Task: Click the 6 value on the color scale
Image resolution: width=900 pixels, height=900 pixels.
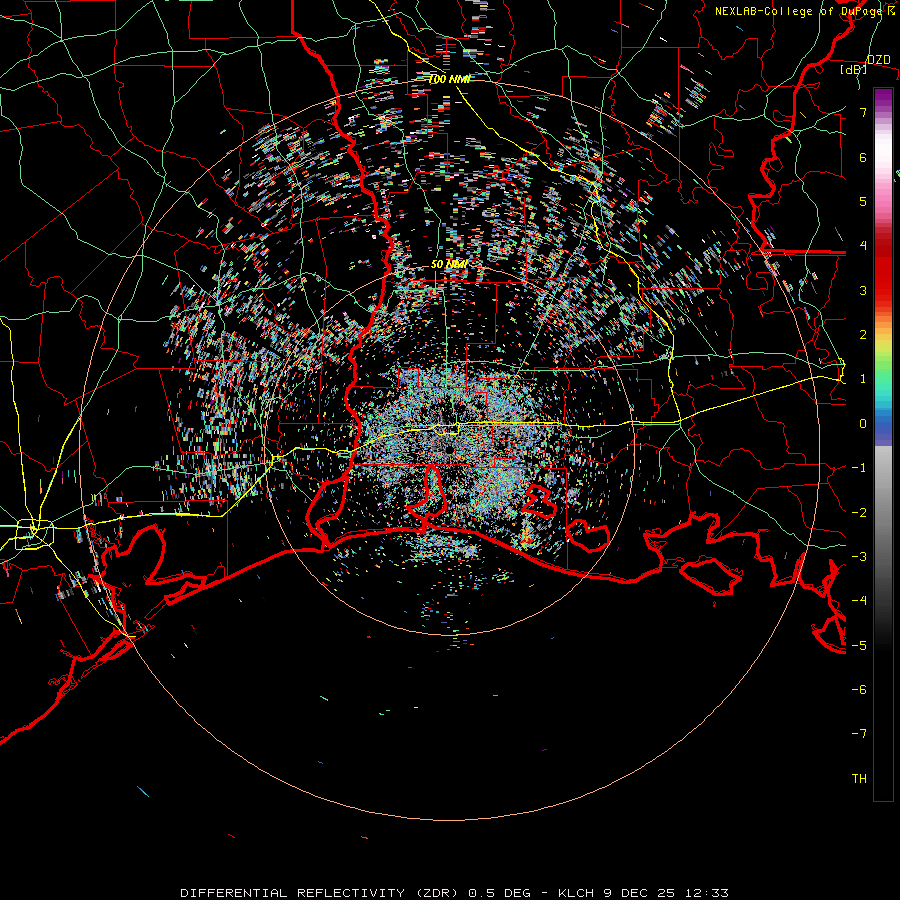Action: 863,157
